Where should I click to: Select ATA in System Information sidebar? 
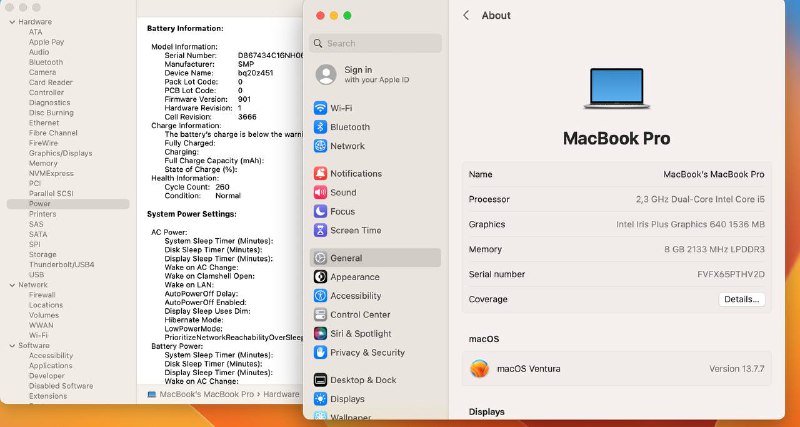tap(36, 32)
